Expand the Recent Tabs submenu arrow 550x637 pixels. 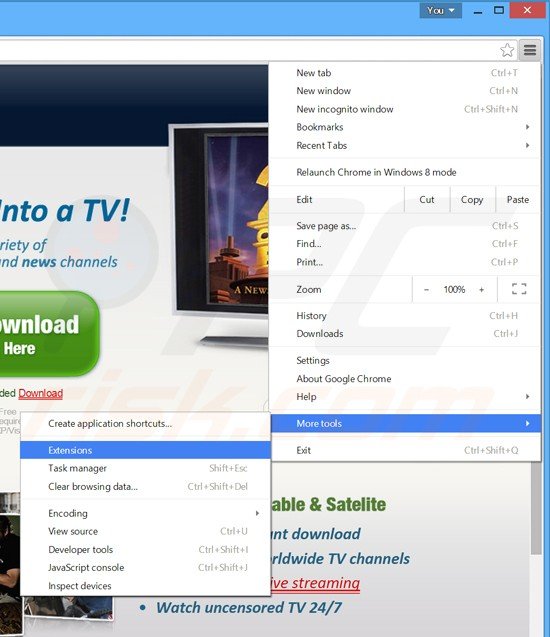pyautogui.click(x=527, y=145)
